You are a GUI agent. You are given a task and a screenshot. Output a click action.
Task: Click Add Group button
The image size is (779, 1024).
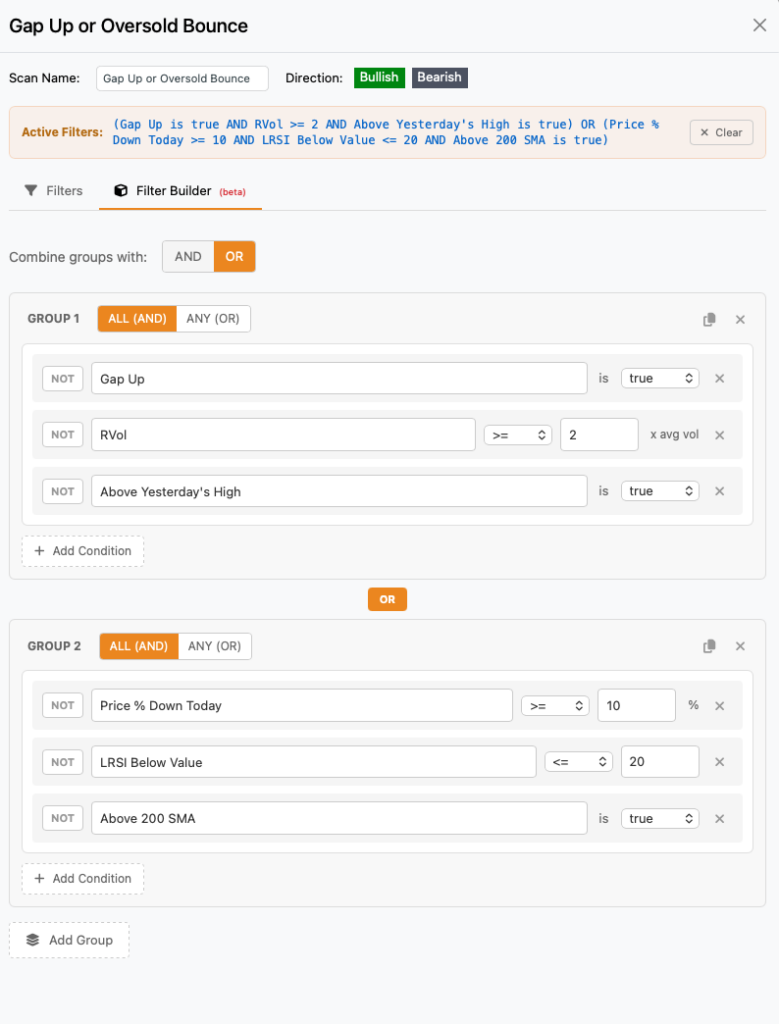(69, 940)
